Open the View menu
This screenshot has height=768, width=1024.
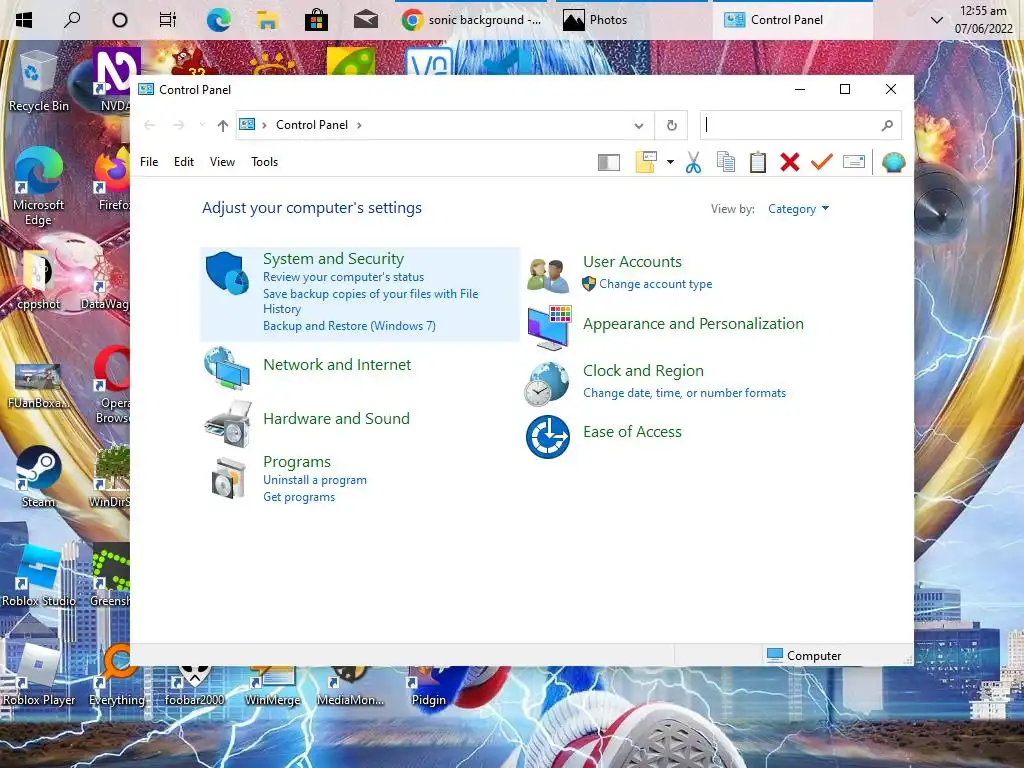pos(222,162)
